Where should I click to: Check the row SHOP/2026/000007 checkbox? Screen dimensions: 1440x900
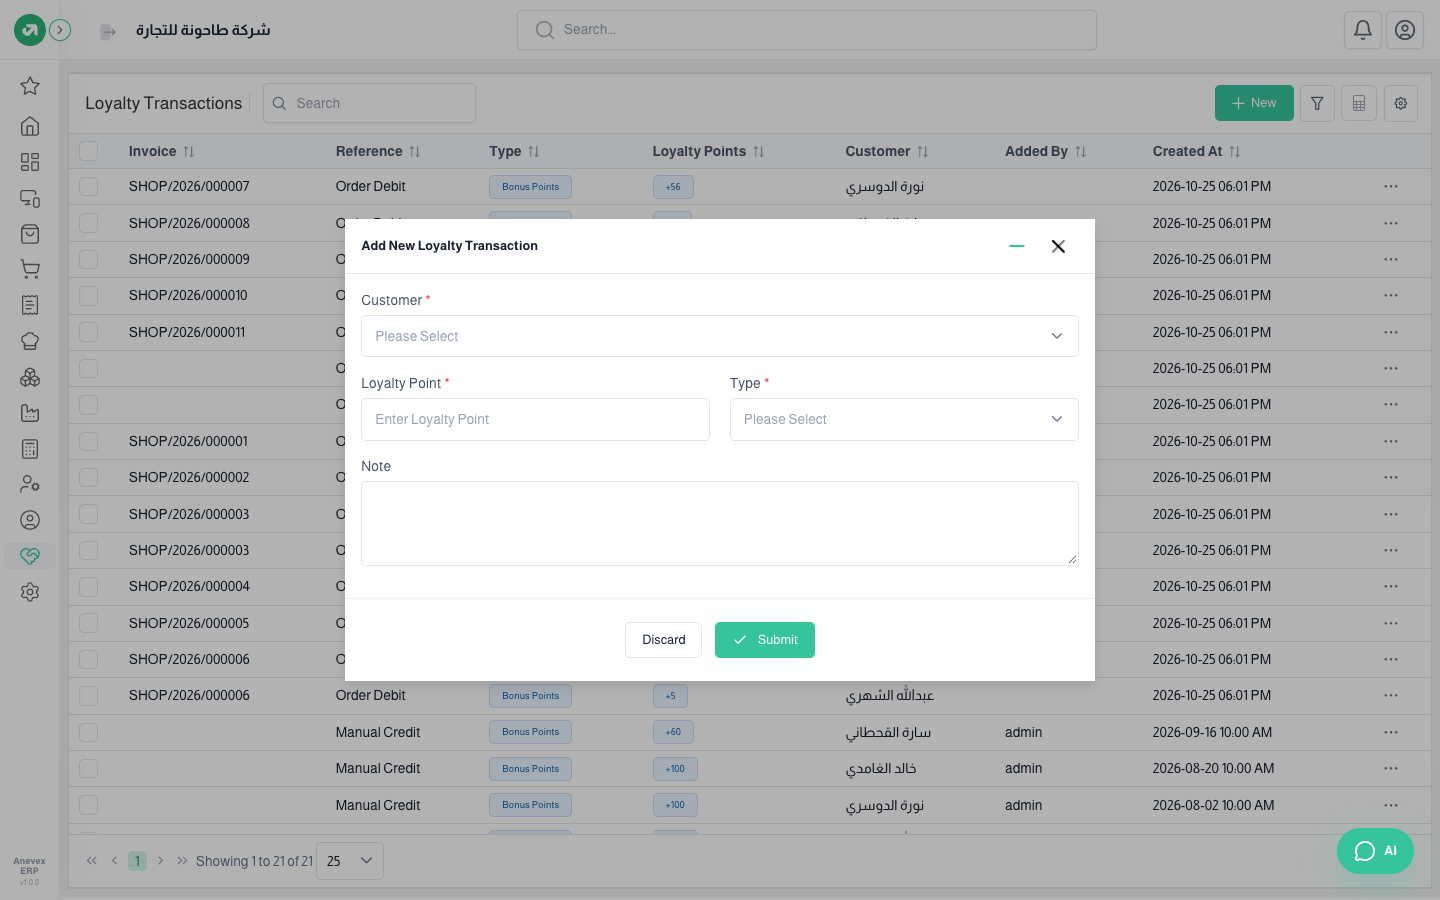(89, 187)
